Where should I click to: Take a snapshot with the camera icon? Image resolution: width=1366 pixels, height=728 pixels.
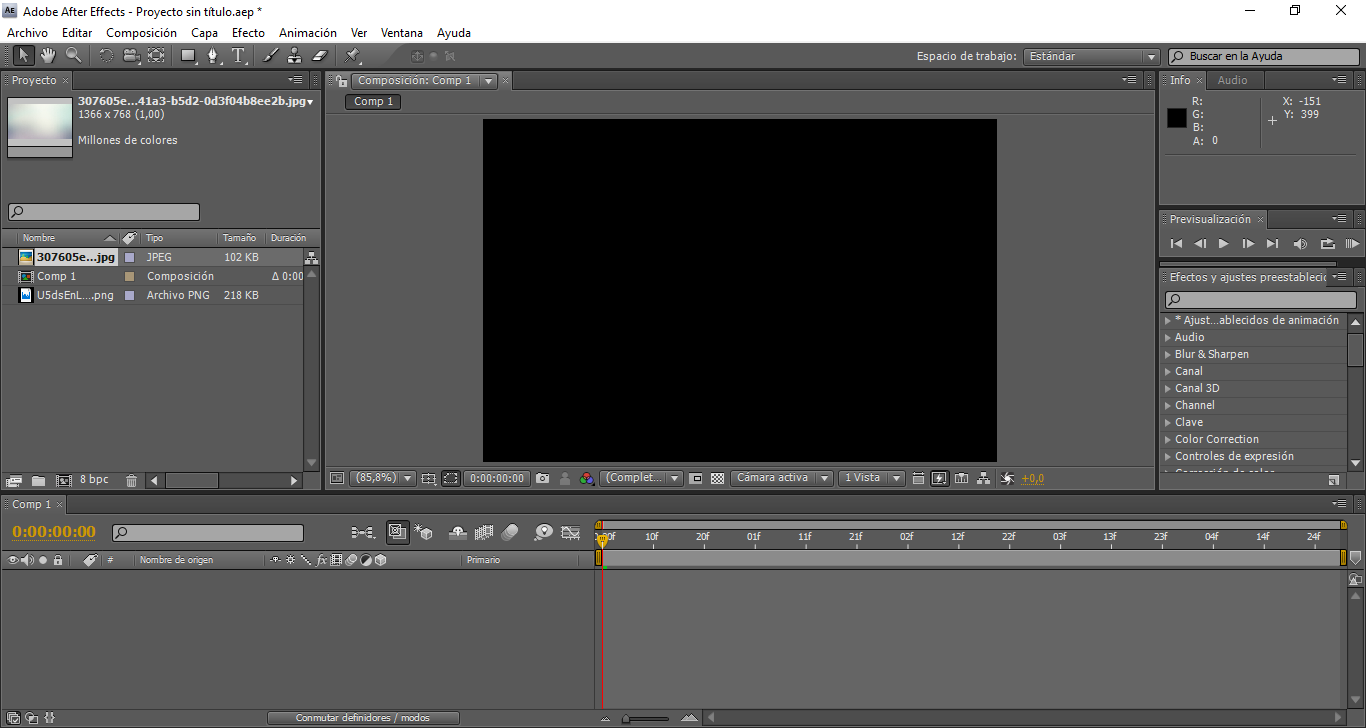[542, 479]
